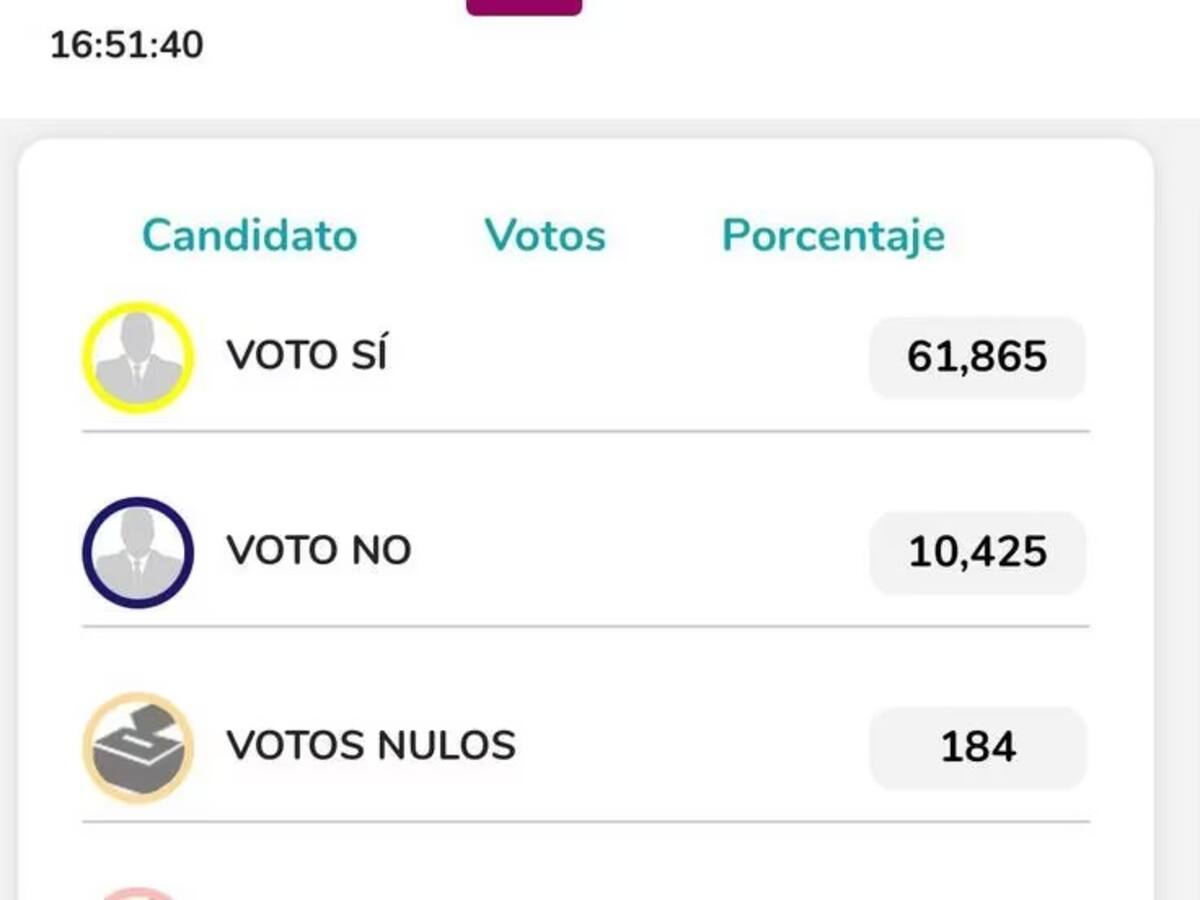Click the divider line below VOTOS NULOS
Screen dimensions: 1200x900
click(x=585, y=822)
